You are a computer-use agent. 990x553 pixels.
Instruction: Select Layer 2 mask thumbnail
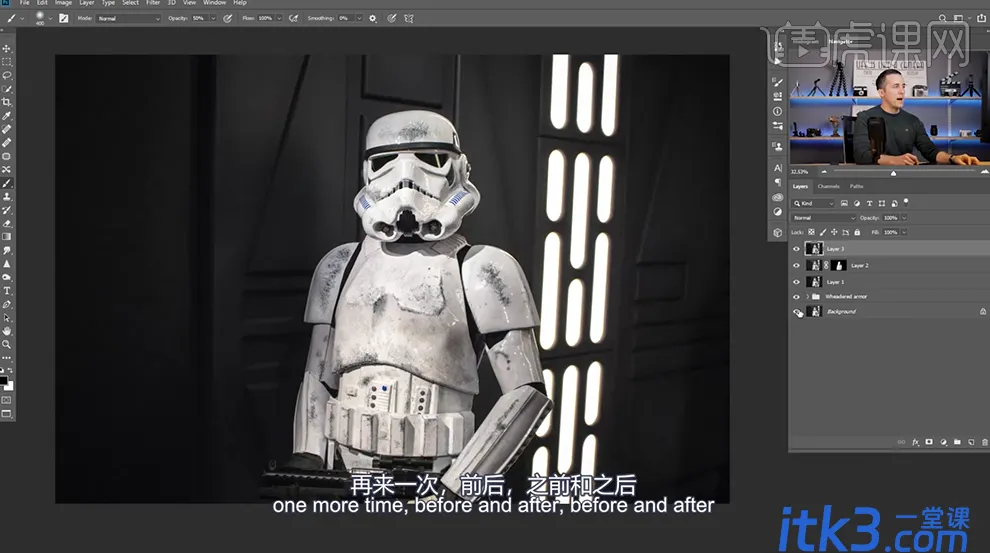click(x=838, y=266)
